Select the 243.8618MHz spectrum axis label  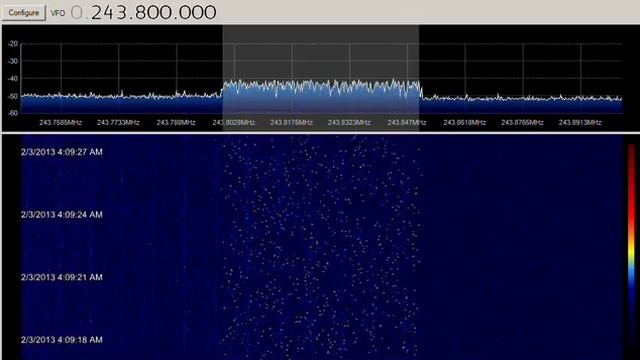[464, 122]
